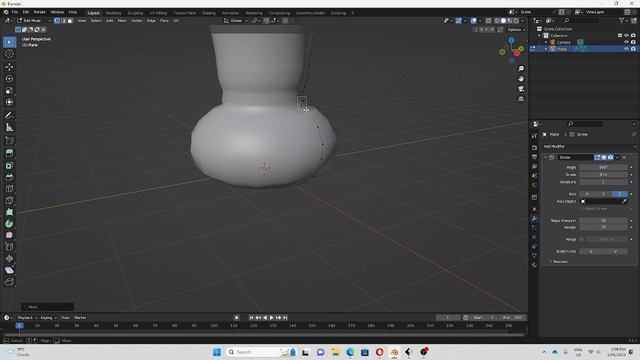Jump to end frame button

[x=285, y=318]
